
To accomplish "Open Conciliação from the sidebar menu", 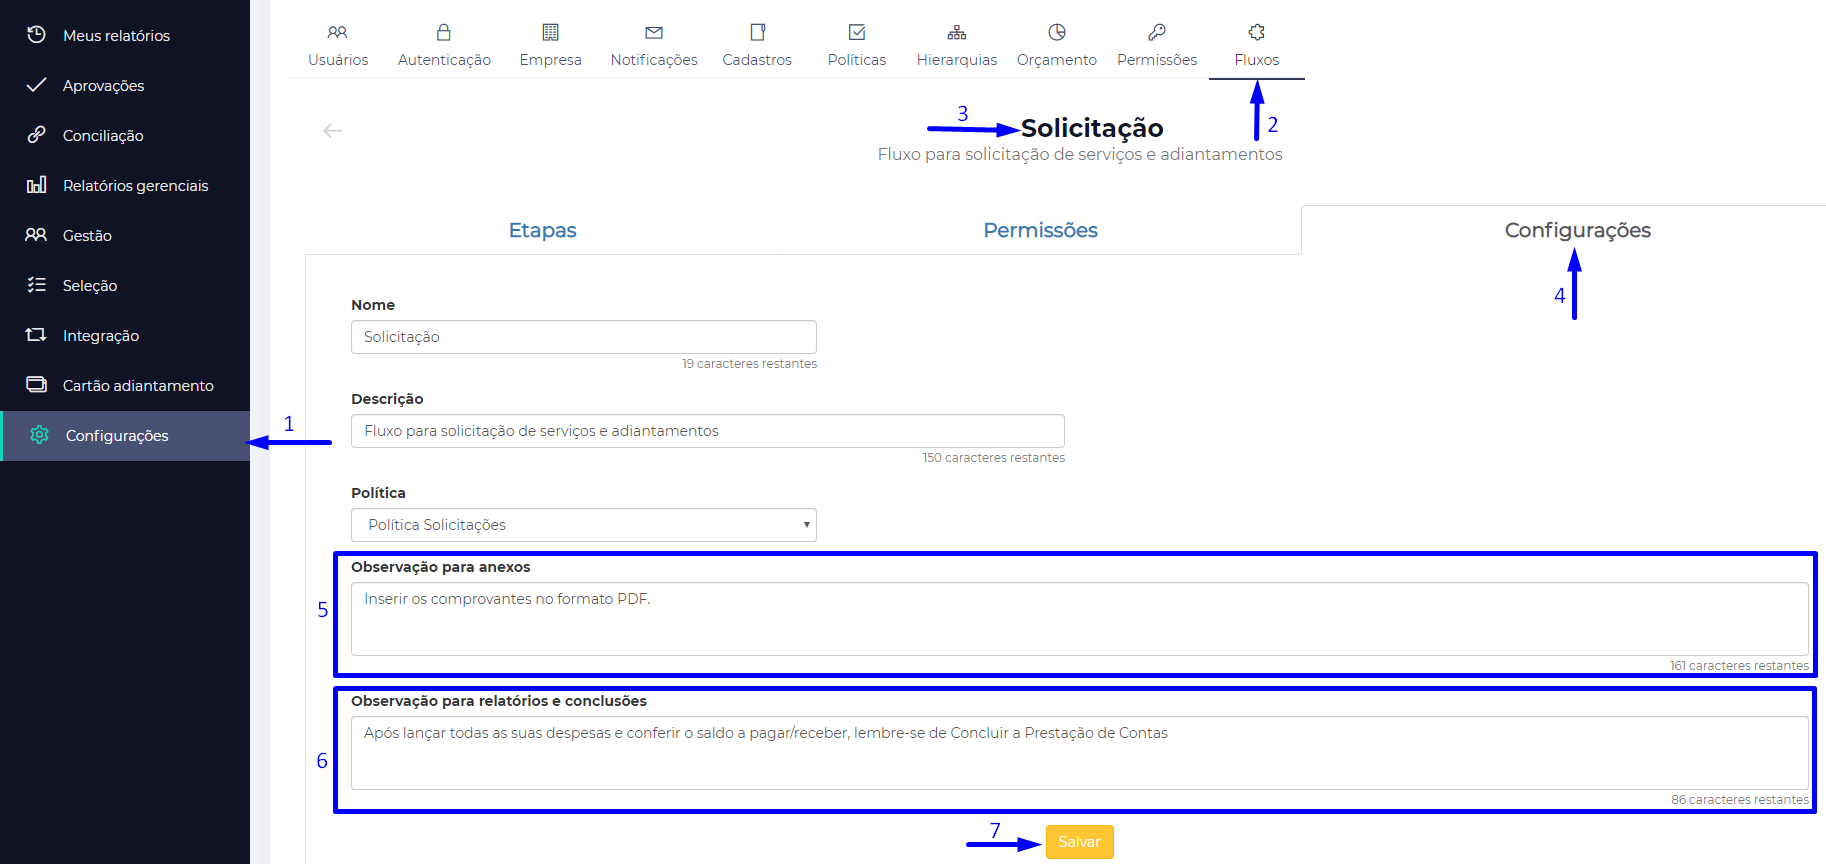I will 103,136.
